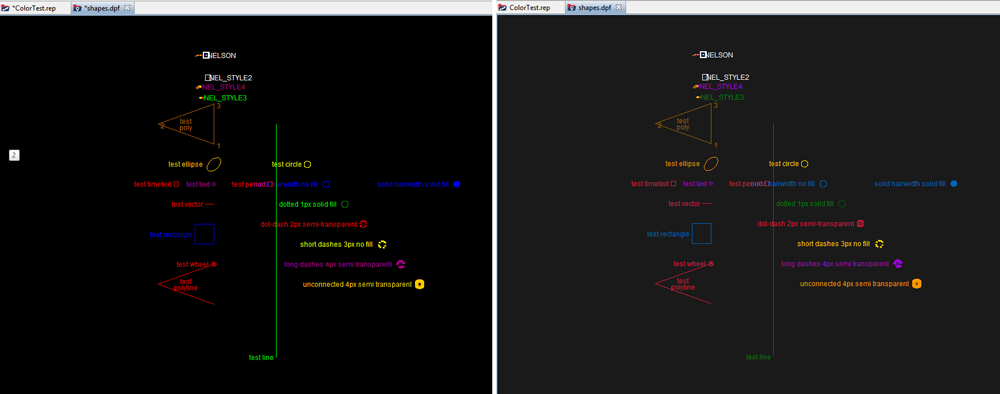Click the solid blue filled circle in black pane
This screenshot has width=1000, height=394.
click(457, 184)
